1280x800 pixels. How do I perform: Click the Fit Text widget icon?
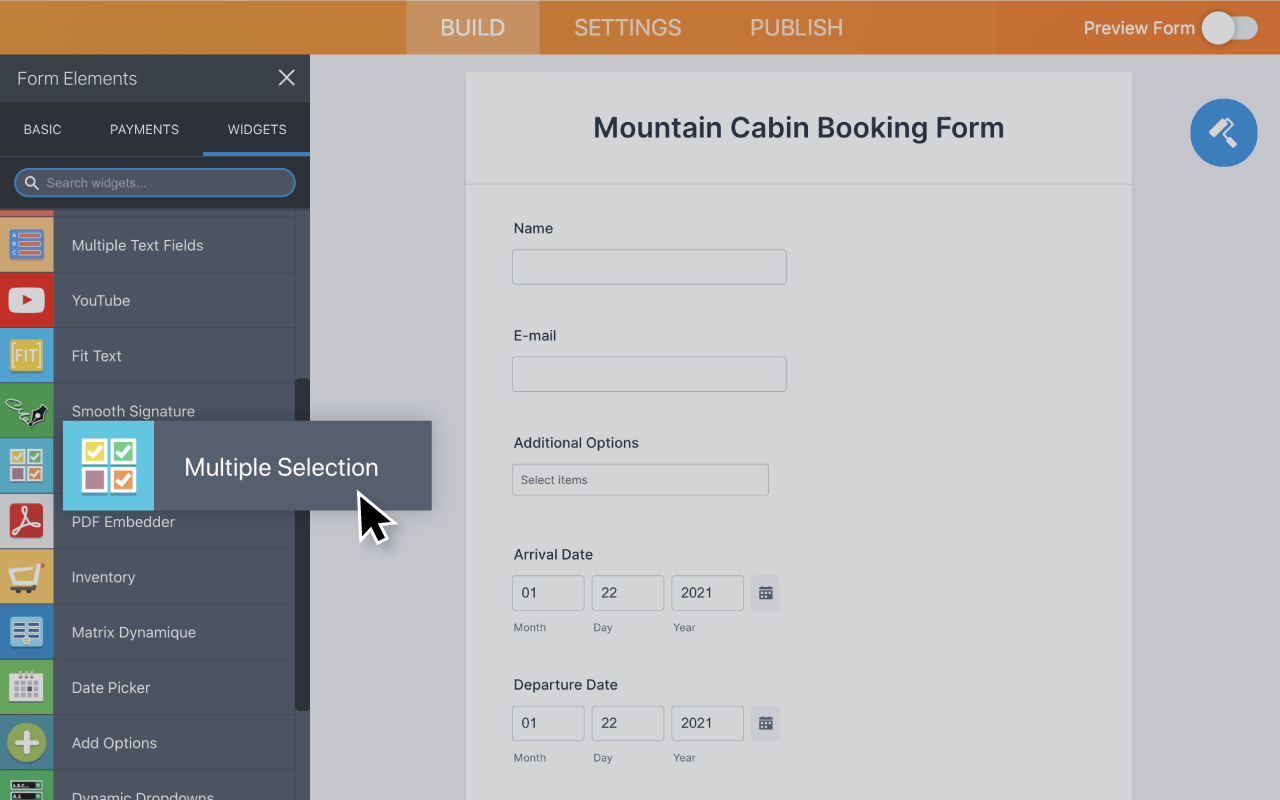pos(27,355)
